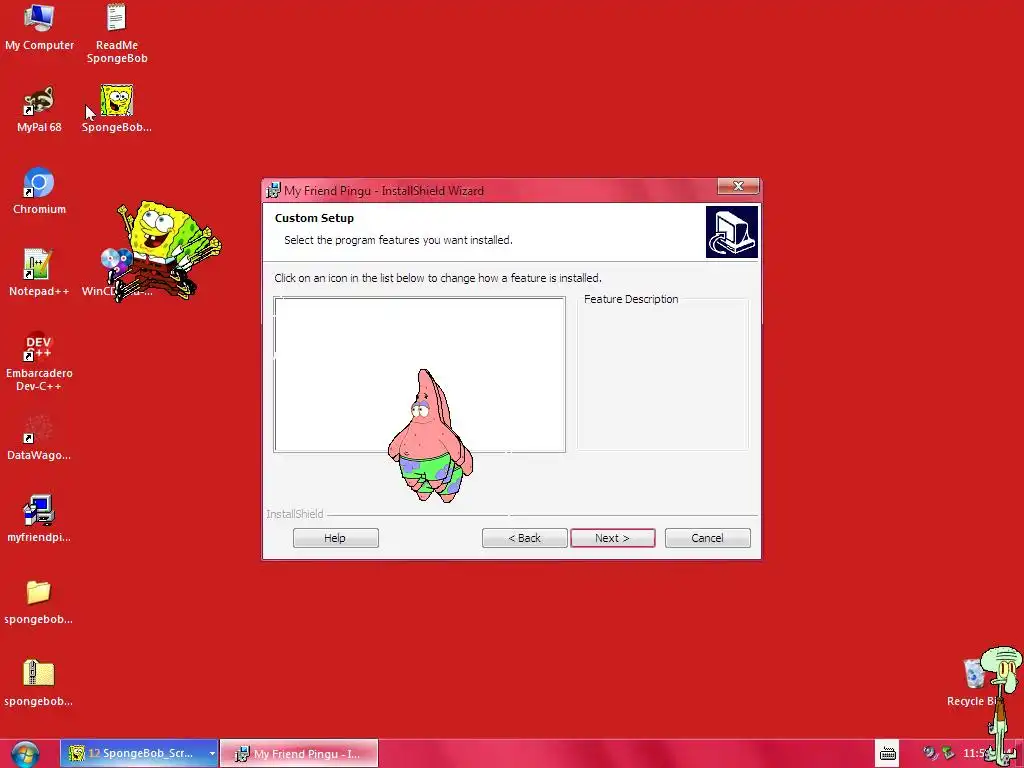The width and height of the screenshot is (1024, 768).
Task: Switch to My Friend Pingu taskbar item
Action: click(x=298, y=754)
